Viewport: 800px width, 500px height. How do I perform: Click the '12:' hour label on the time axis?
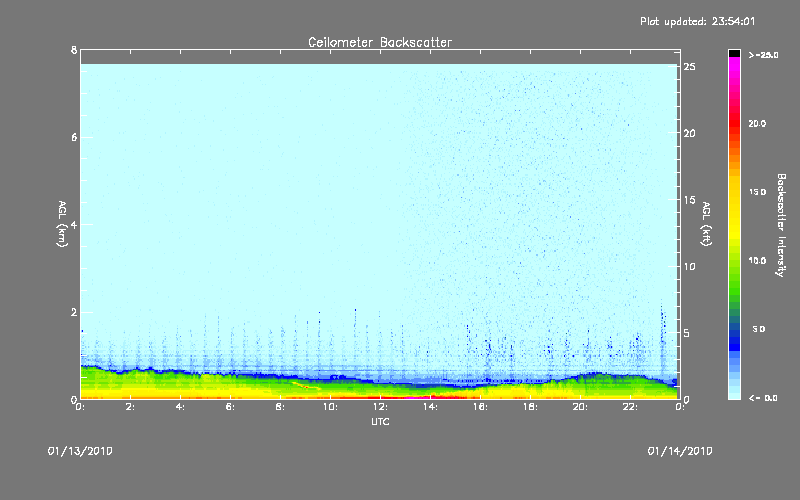click(x=380, y=407)
